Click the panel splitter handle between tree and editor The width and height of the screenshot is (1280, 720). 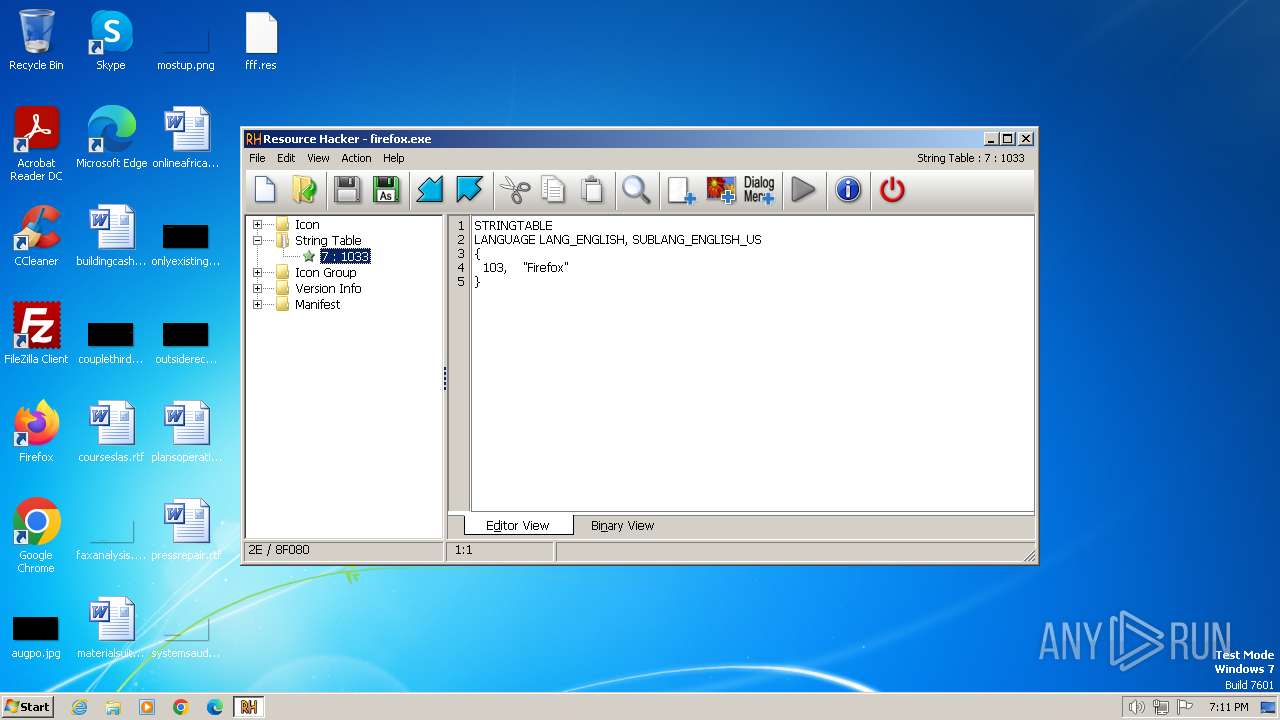(x=445, y=378)
